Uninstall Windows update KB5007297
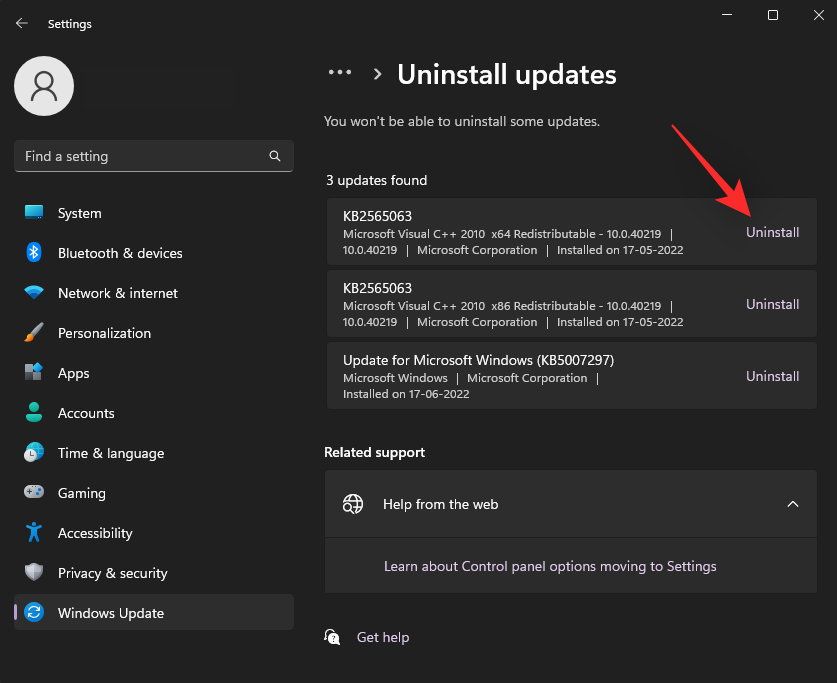Image resolution: width=837 pixels, height=683 pixels. [x=772, y=376]
